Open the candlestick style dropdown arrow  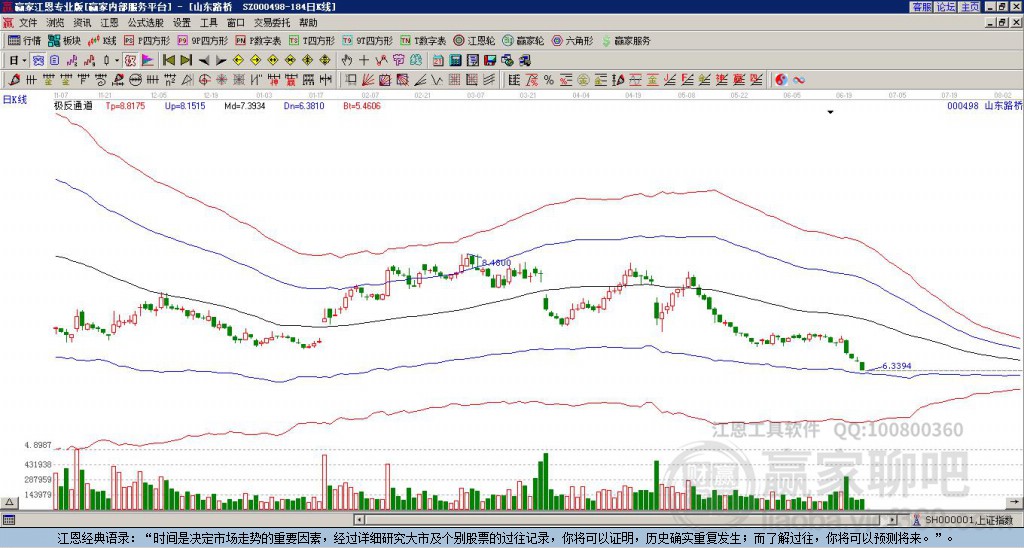(x=117, y=61)
